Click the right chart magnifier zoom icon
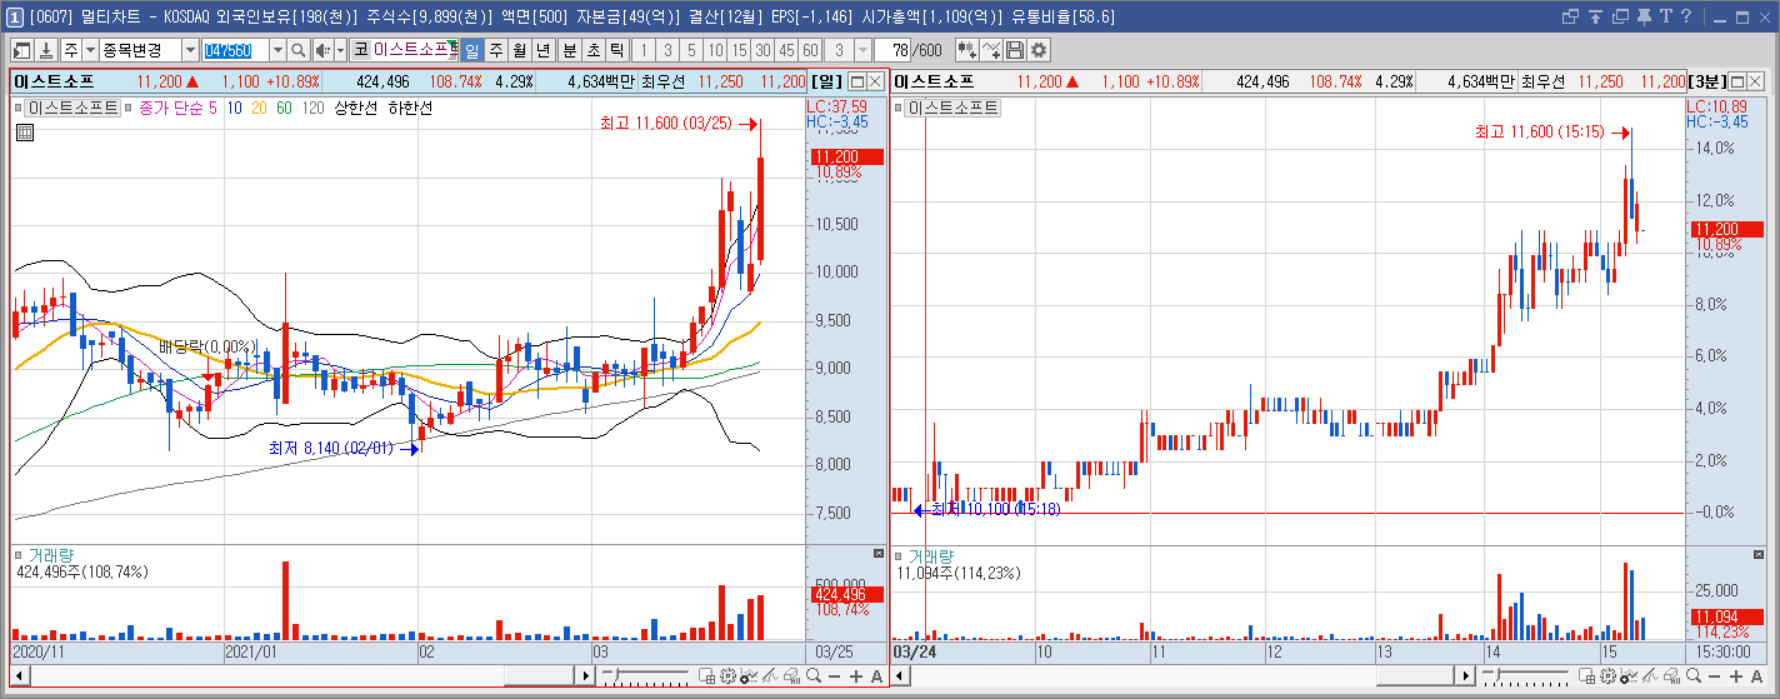The height and width of the screenshot is (699, 1780). [1694, 677]
